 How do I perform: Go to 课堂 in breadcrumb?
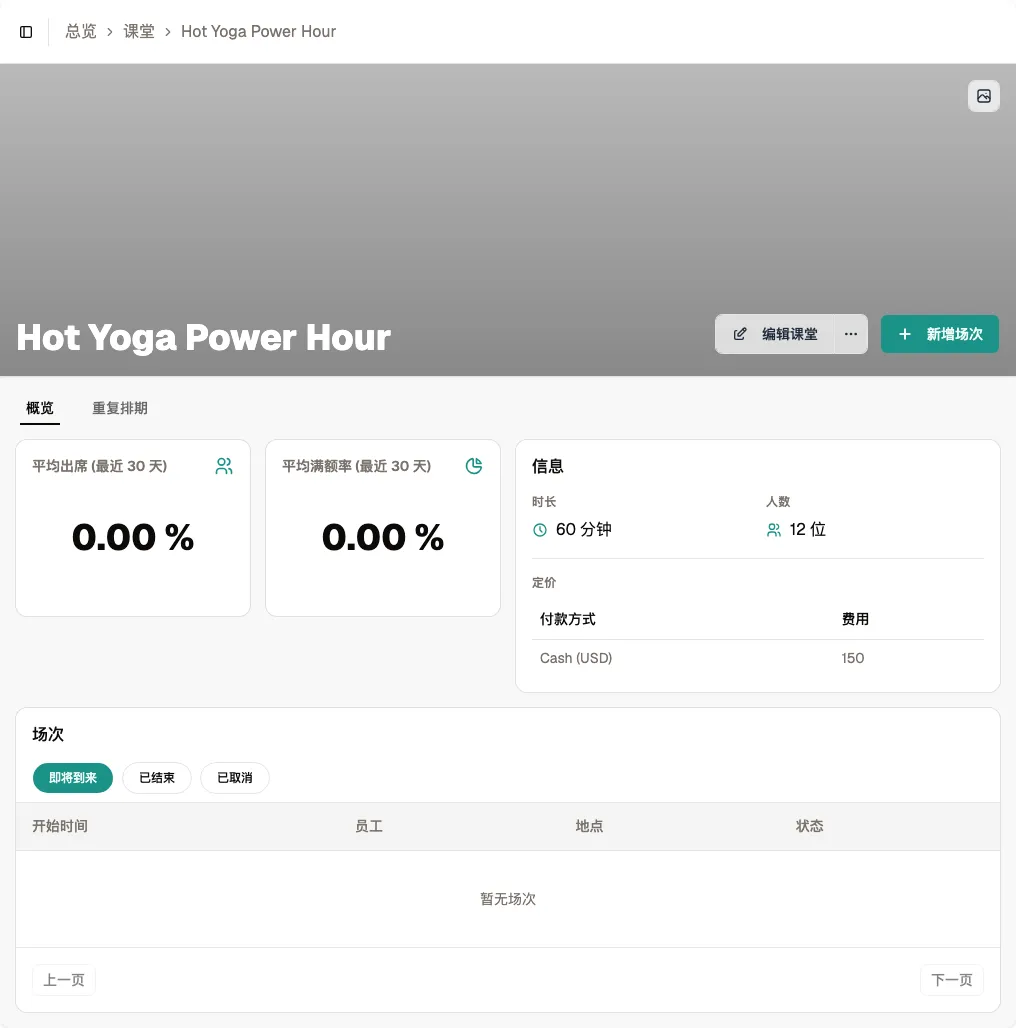point(139,31)
